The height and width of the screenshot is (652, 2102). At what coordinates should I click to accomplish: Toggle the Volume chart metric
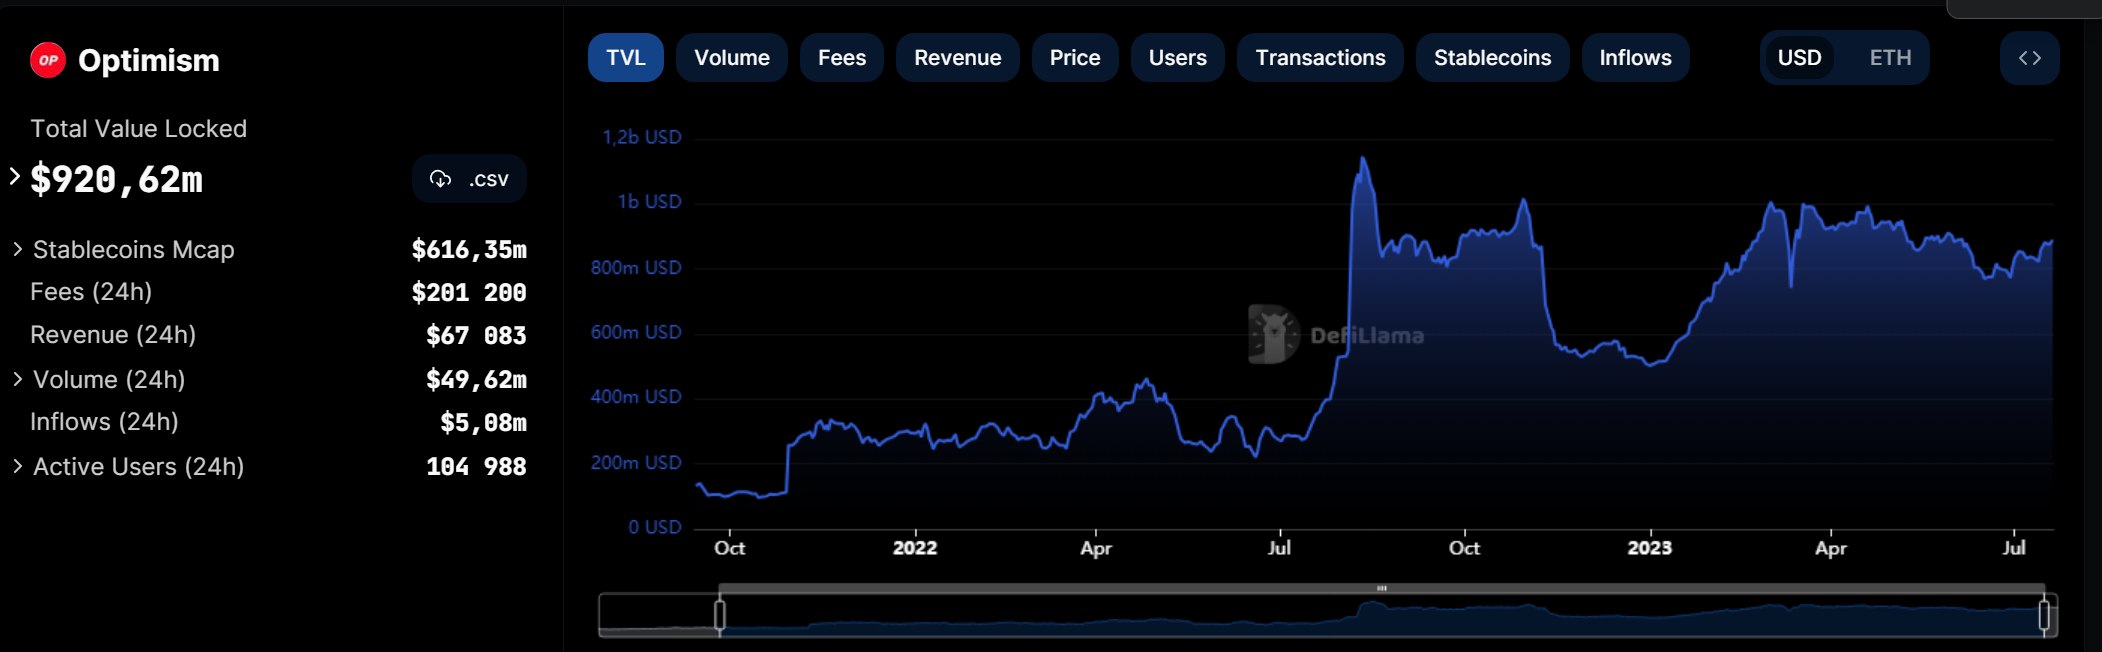coord(731,58)
